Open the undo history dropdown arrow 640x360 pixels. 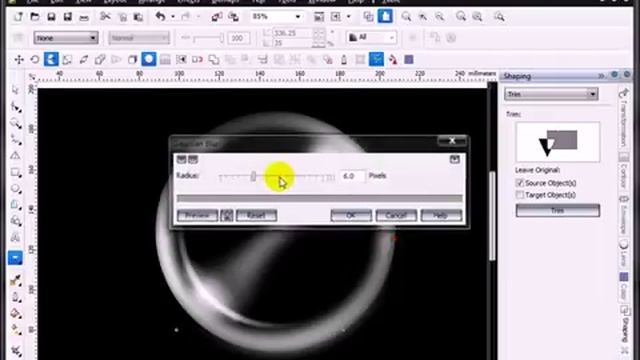173,17
